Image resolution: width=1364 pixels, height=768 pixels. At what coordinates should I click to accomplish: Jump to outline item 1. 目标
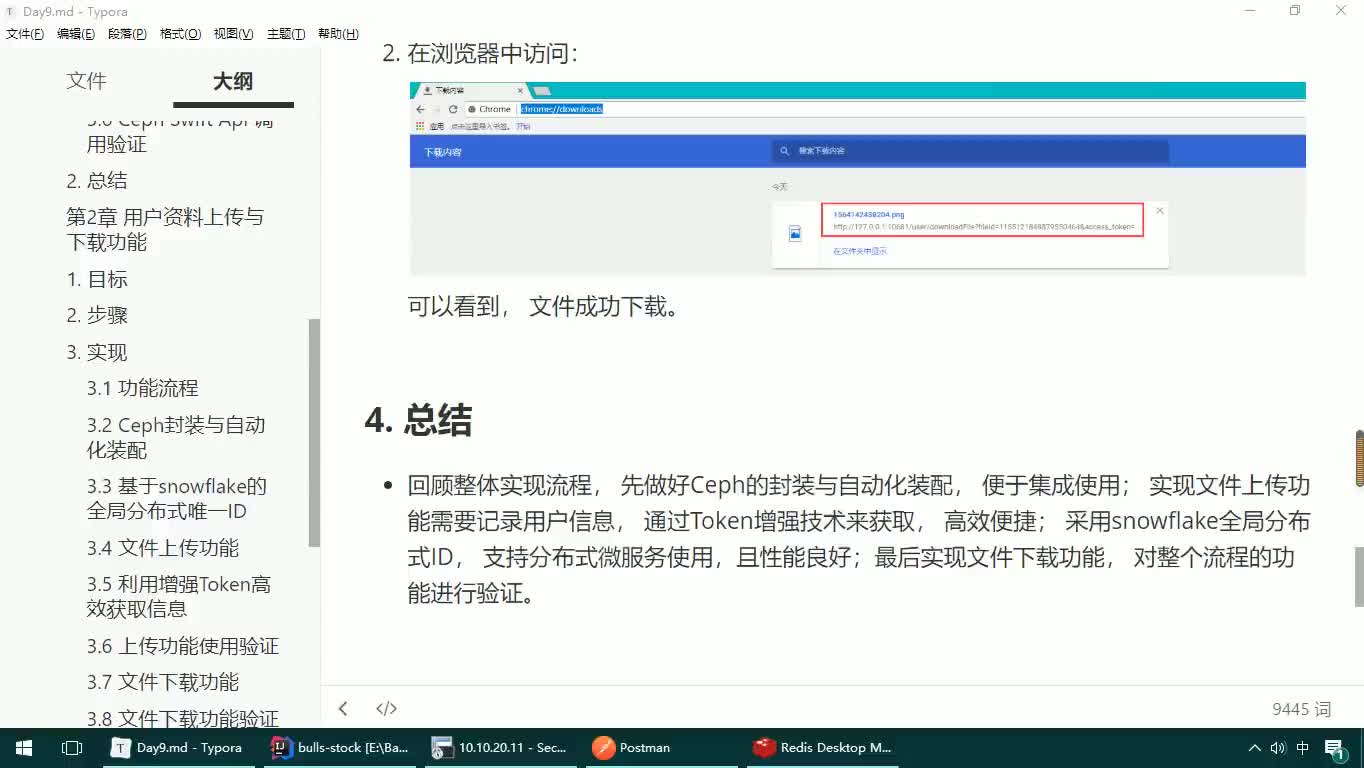(x=97, y=279)
